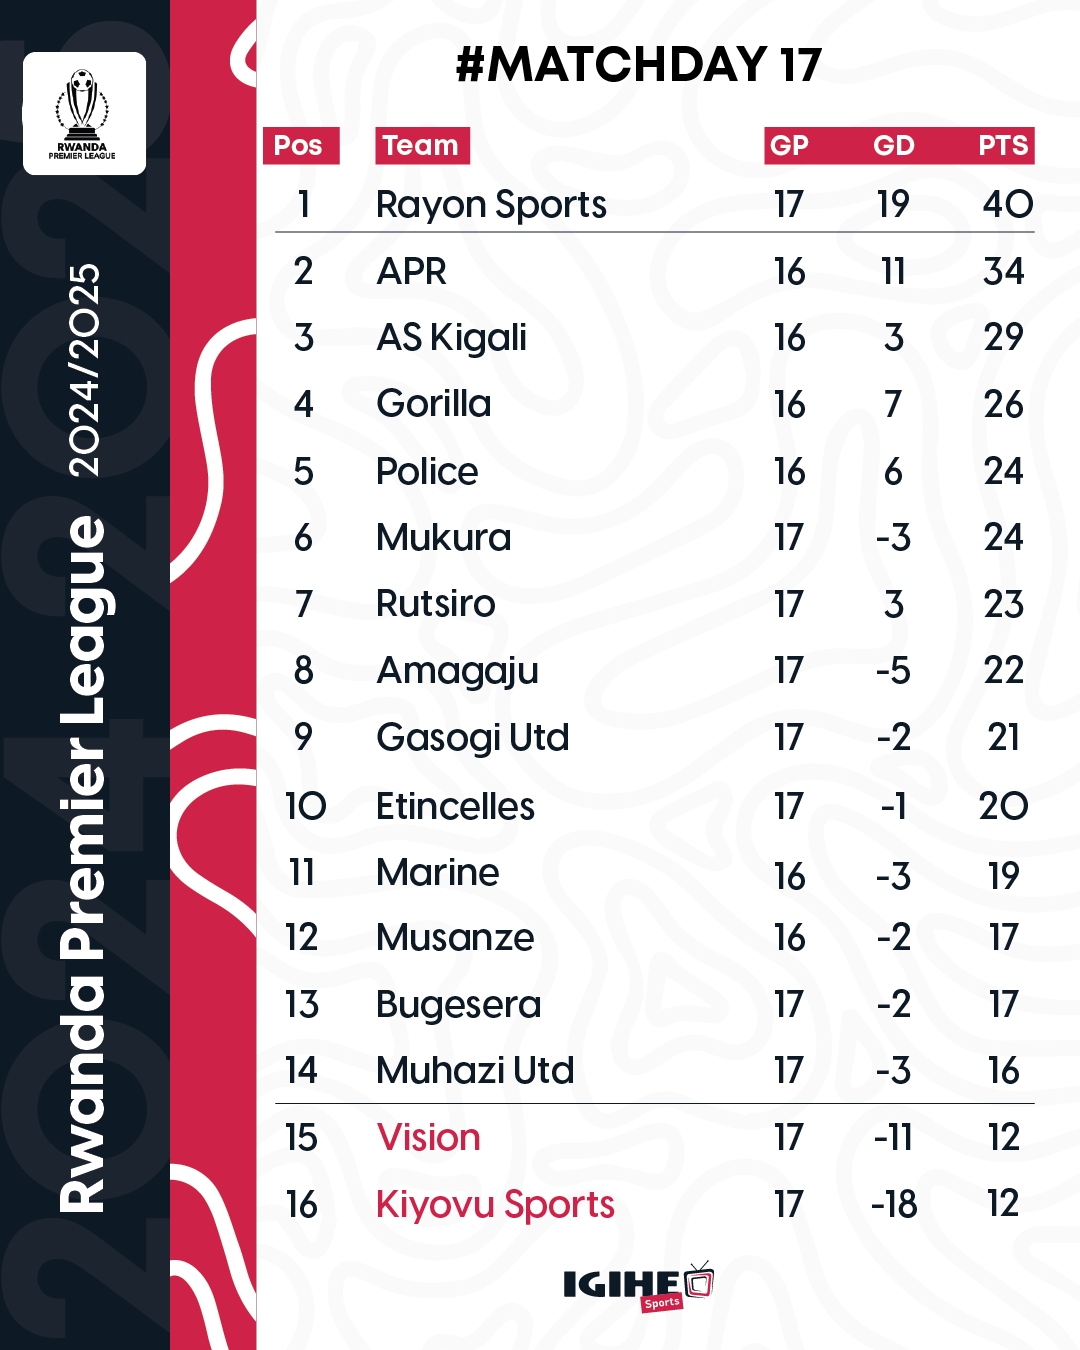
Task: Select the Pos column header
Action: (x=300, y=146)
